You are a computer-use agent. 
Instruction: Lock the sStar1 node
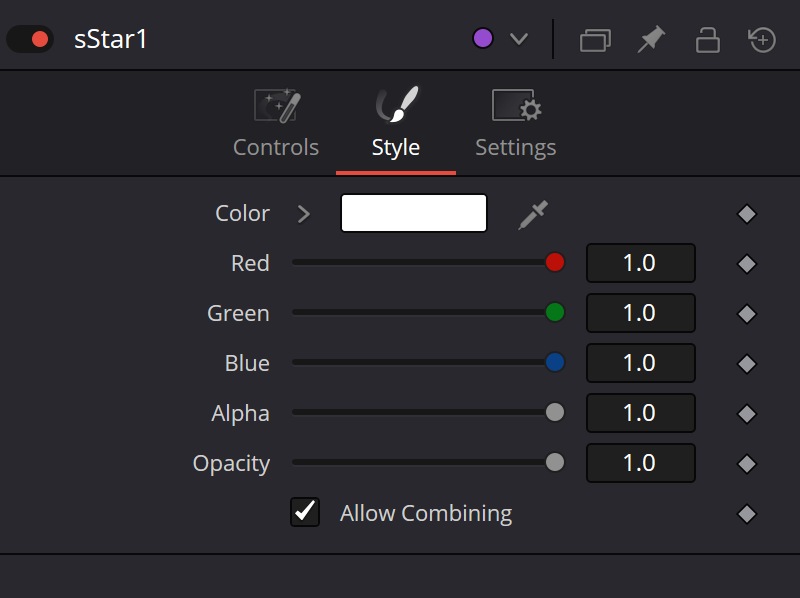pyautogui.click(x=708, y=40)
